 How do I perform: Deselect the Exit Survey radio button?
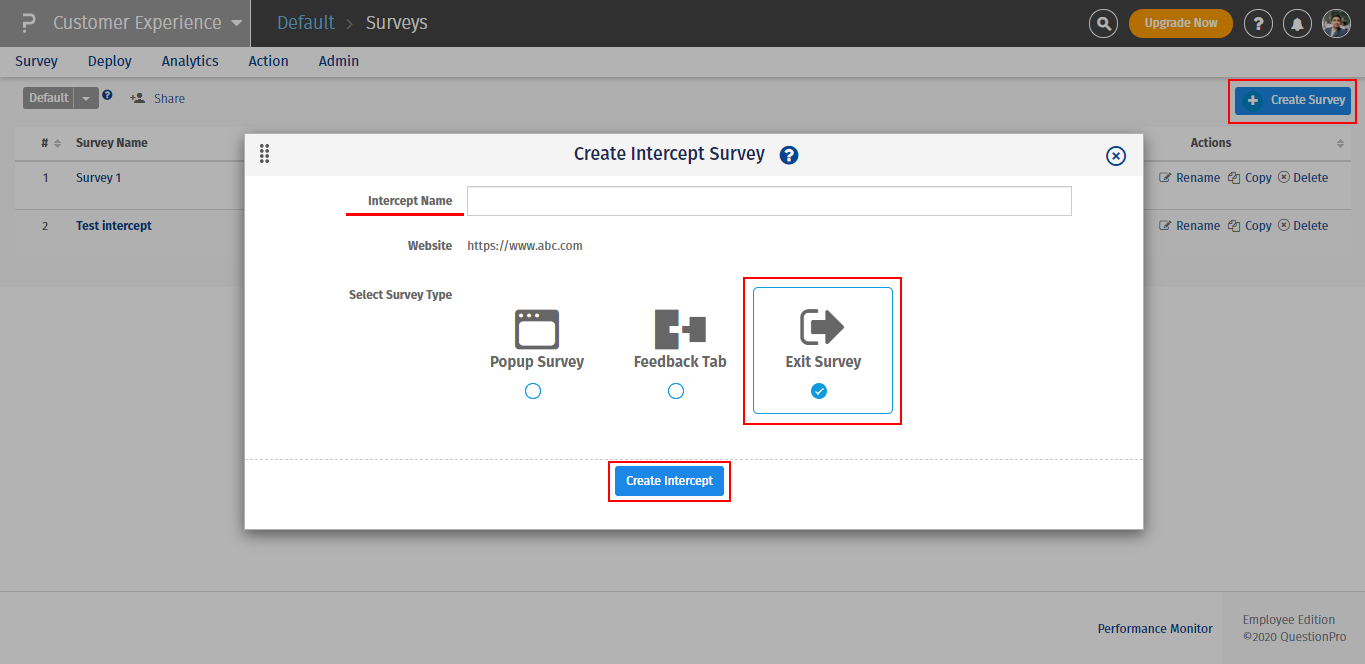(x=819, y=391)
